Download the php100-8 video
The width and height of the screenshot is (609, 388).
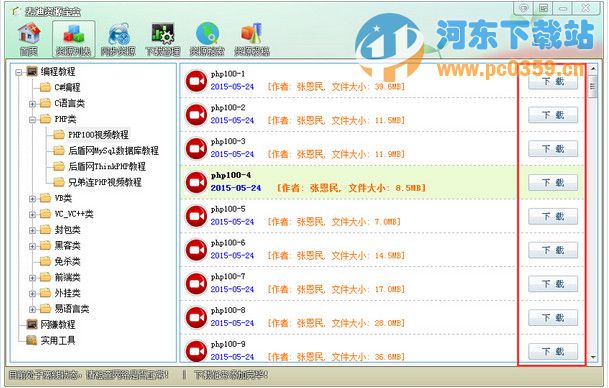tap(553, 318)
